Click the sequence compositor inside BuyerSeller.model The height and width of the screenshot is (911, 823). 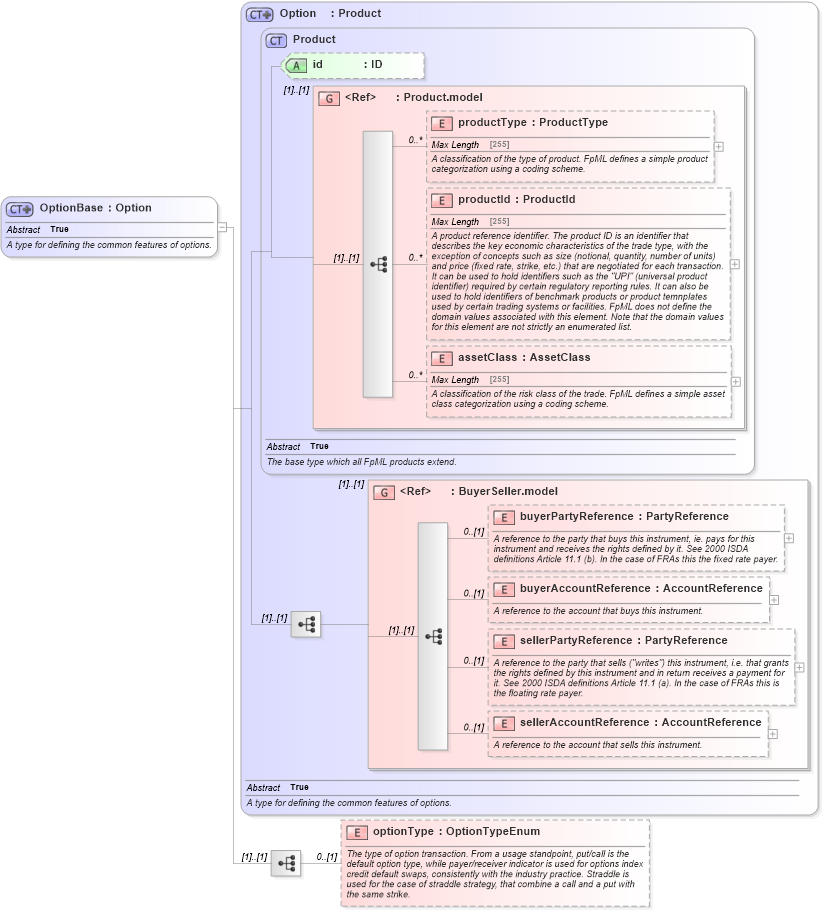pos(433,637)
